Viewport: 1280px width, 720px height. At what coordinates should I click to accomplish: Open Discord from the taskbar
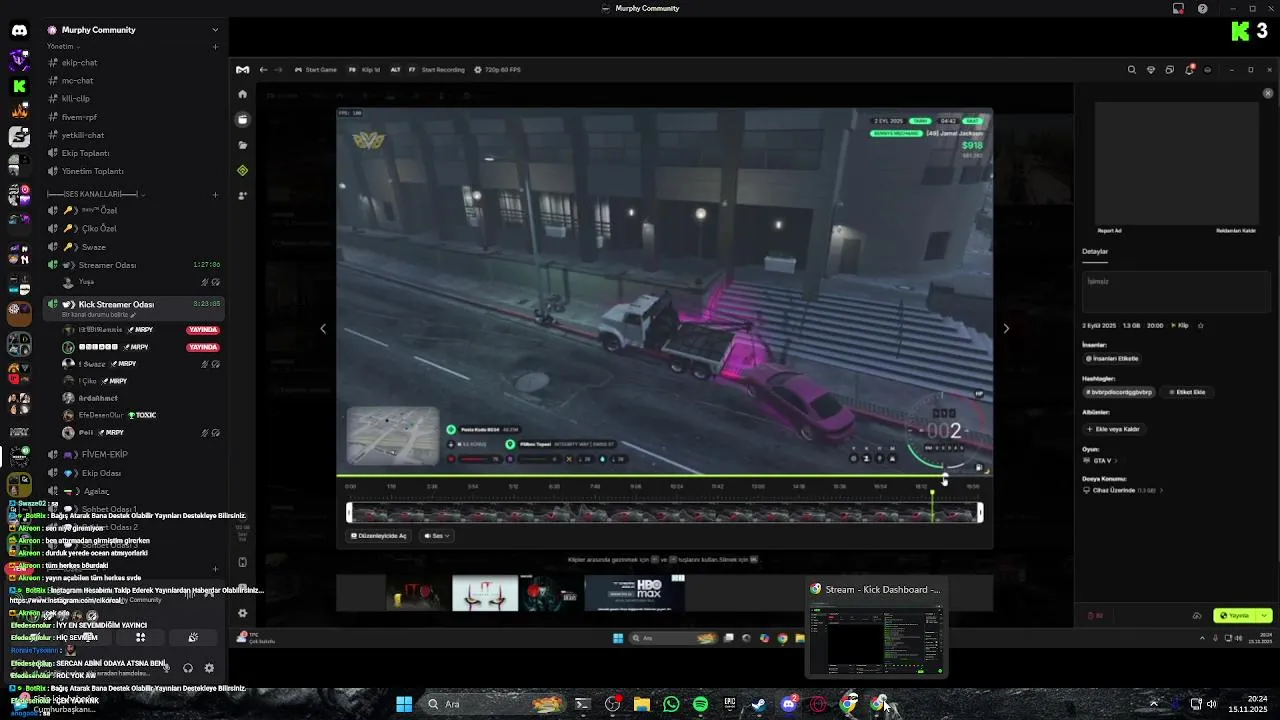[x=789, y=704]
